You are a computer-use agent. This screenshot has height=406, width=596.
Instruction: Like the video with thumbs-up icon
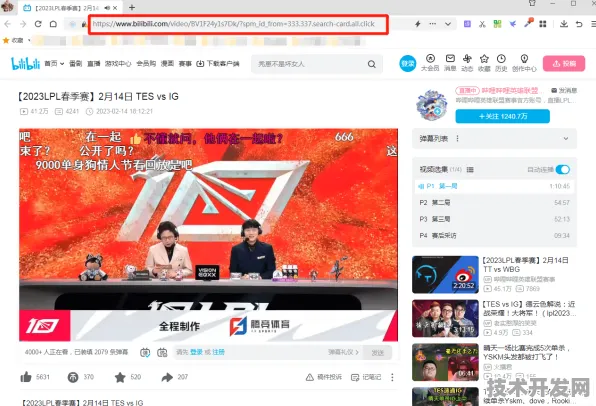click(x=26, y=377)
